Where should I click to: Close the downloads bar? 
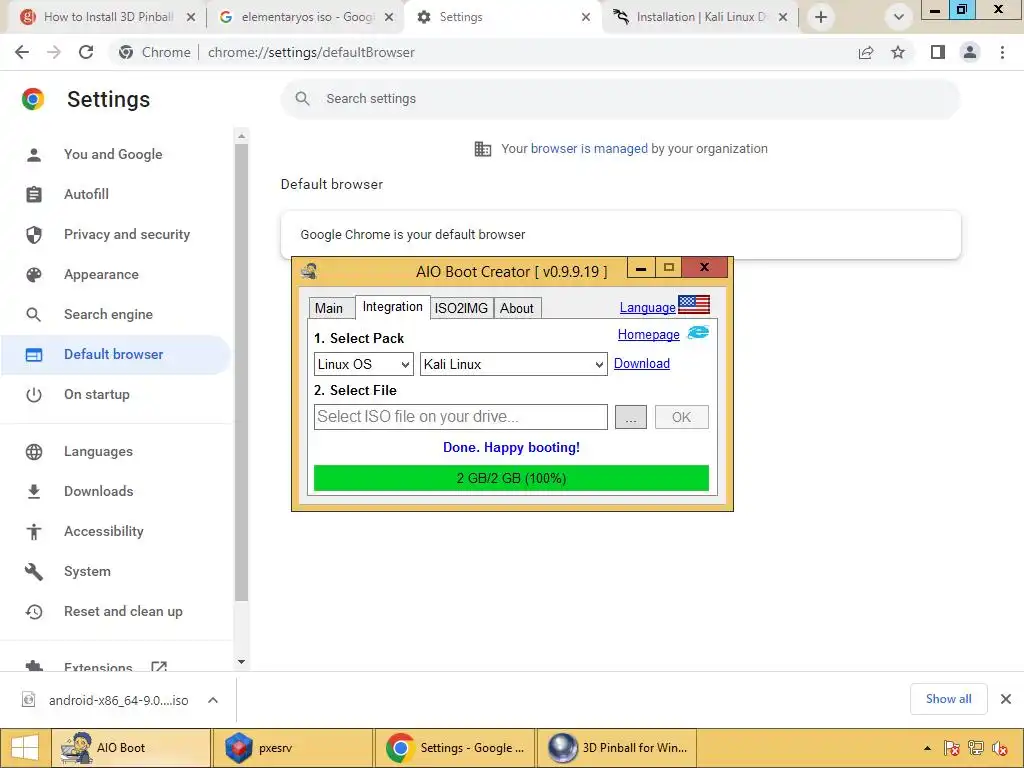[x=1006, y=699]
